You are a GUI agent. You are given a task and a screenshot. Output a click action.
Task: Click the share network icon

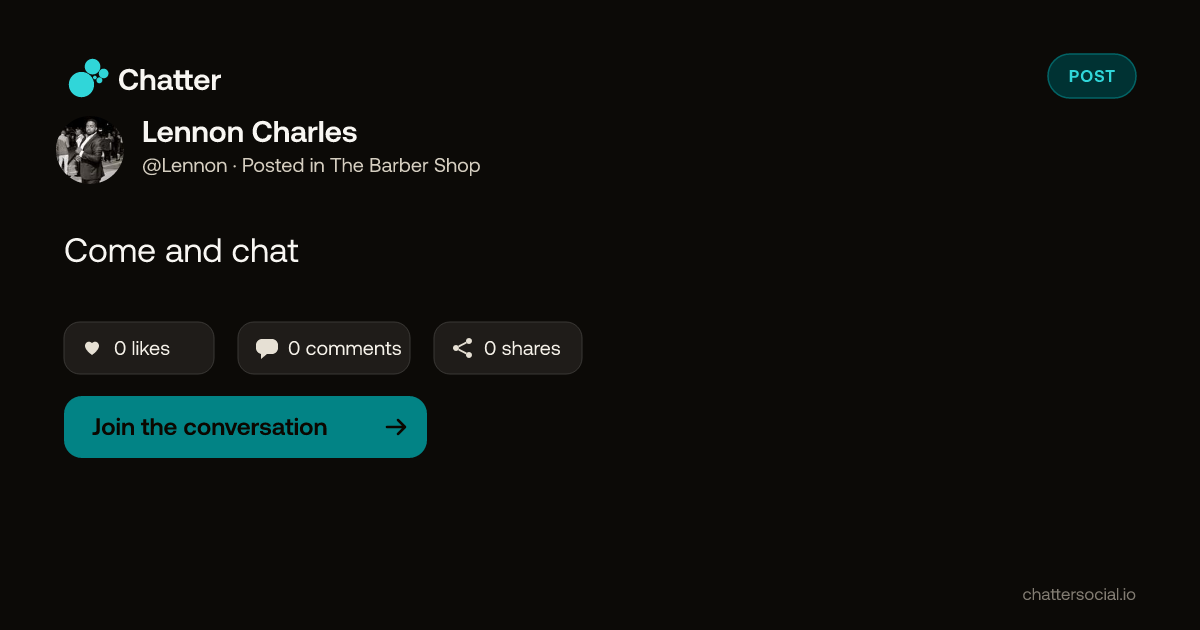pyautogui.click(x=462, y=348)
